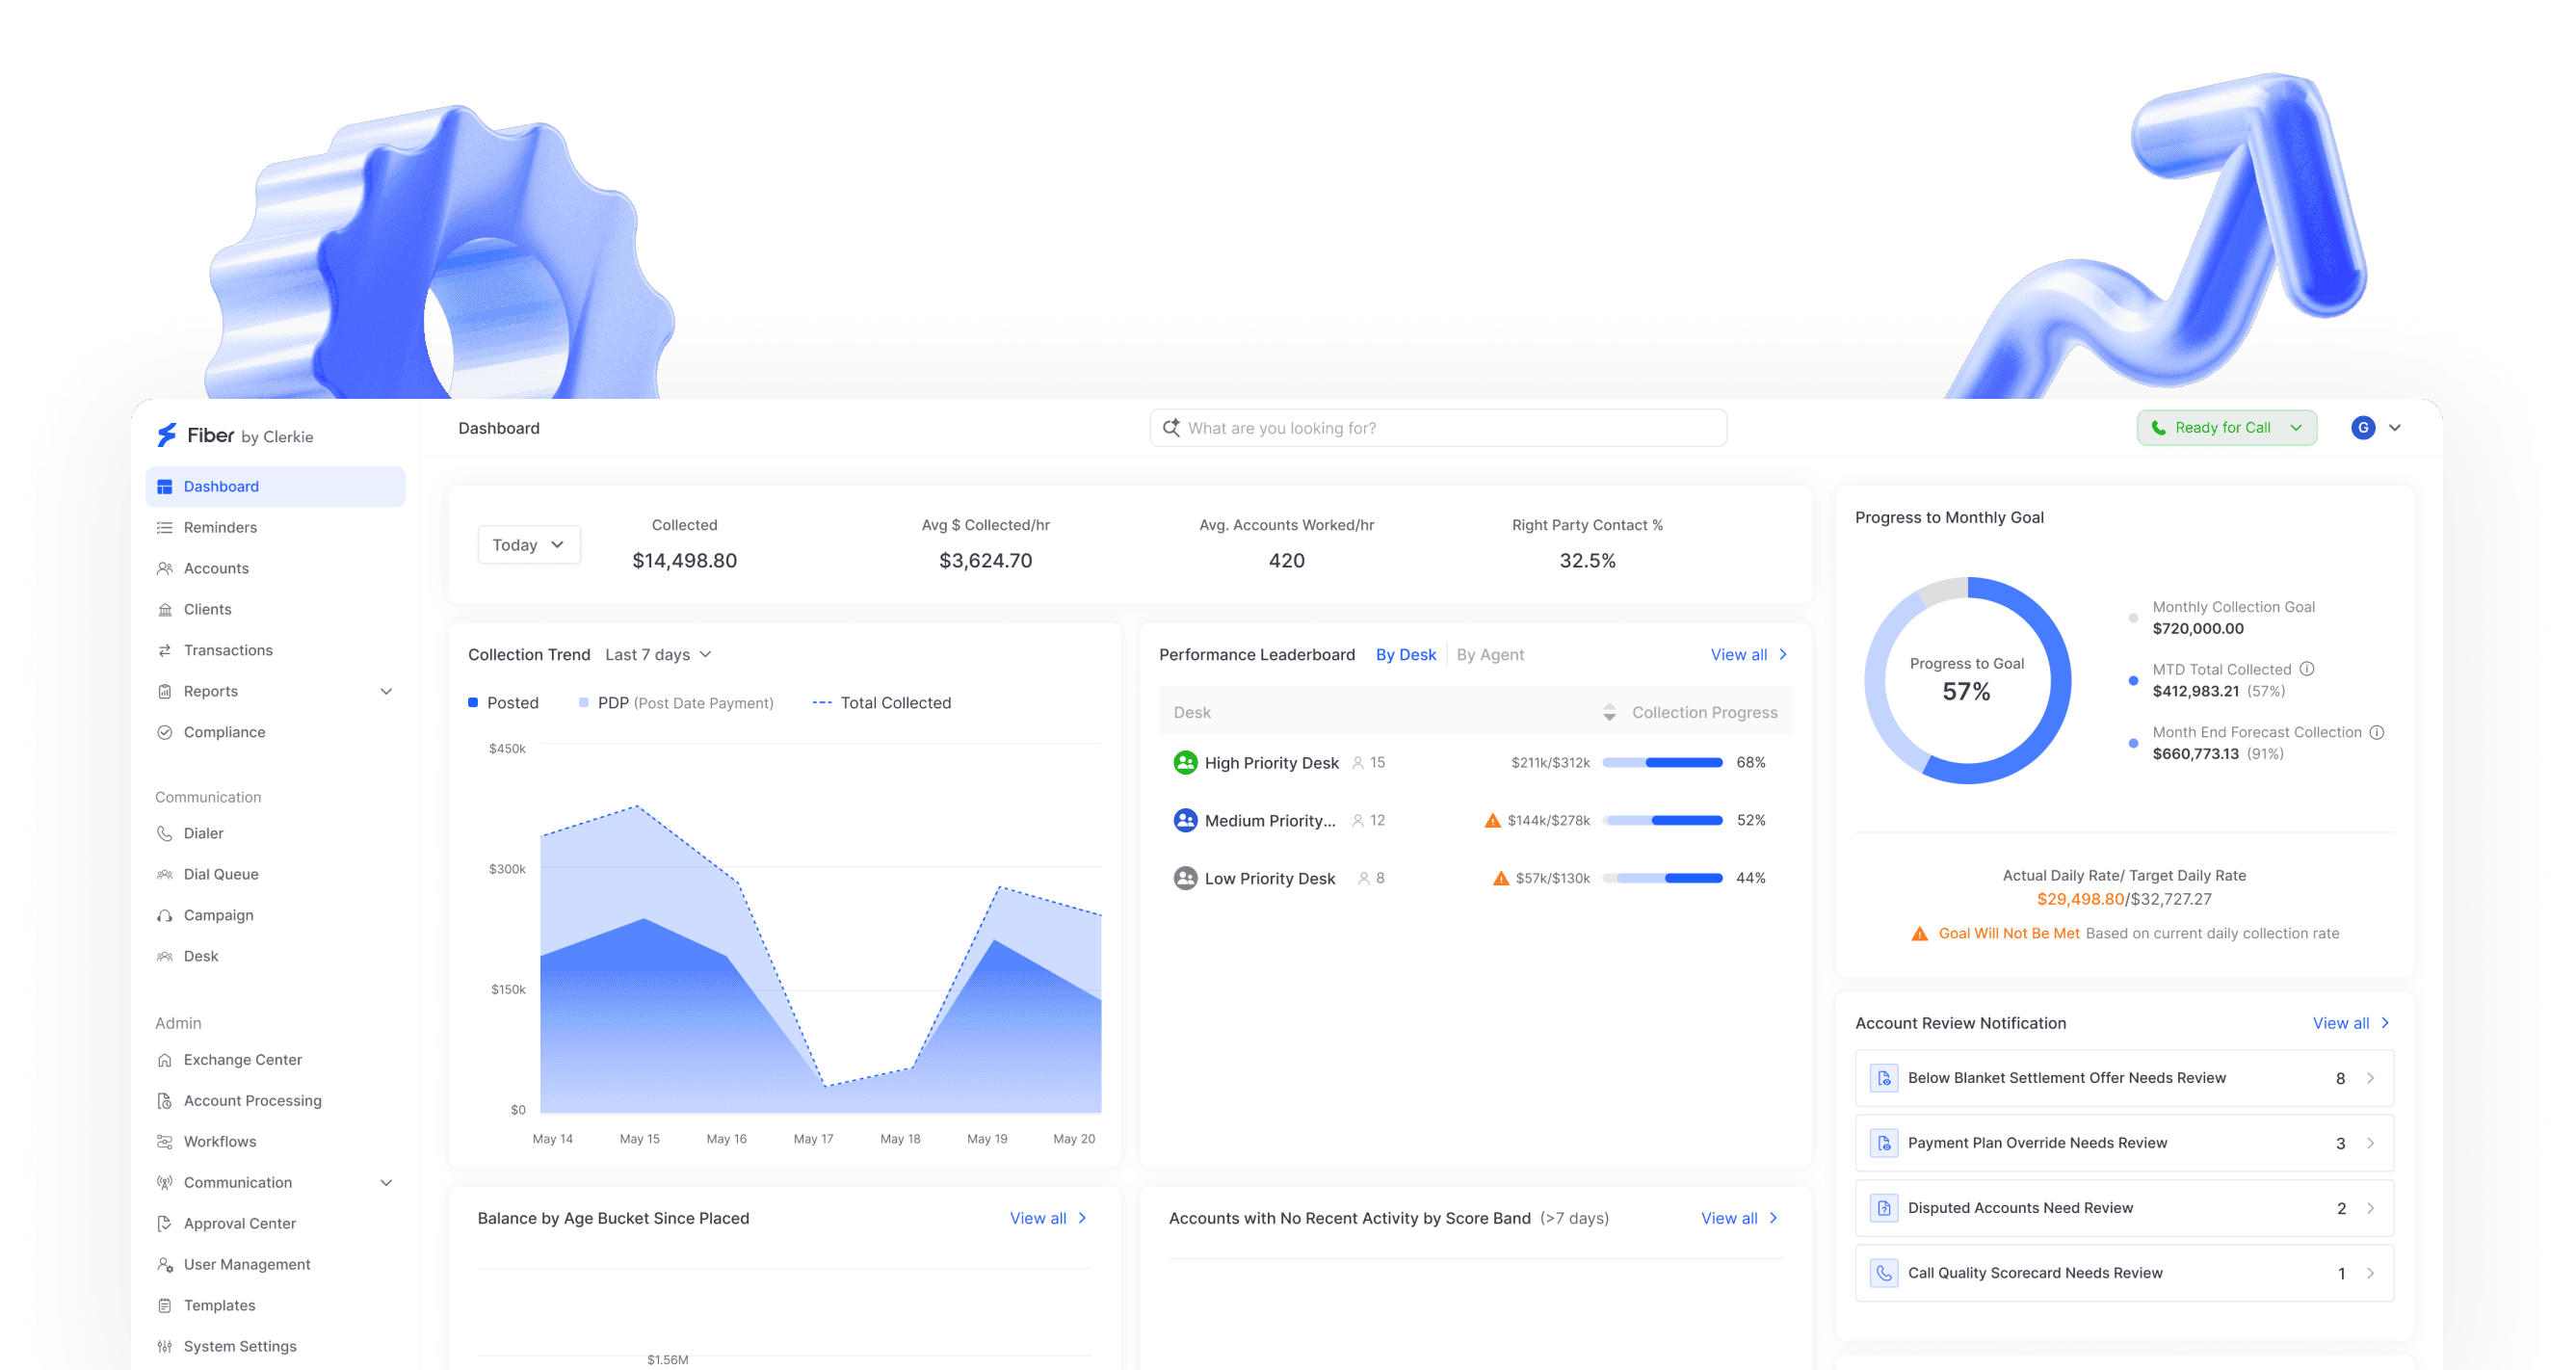This screenshot has height=1370, width=2576.
Task: Open Exchange Center via its house icon
Action: click(165, 1060)
